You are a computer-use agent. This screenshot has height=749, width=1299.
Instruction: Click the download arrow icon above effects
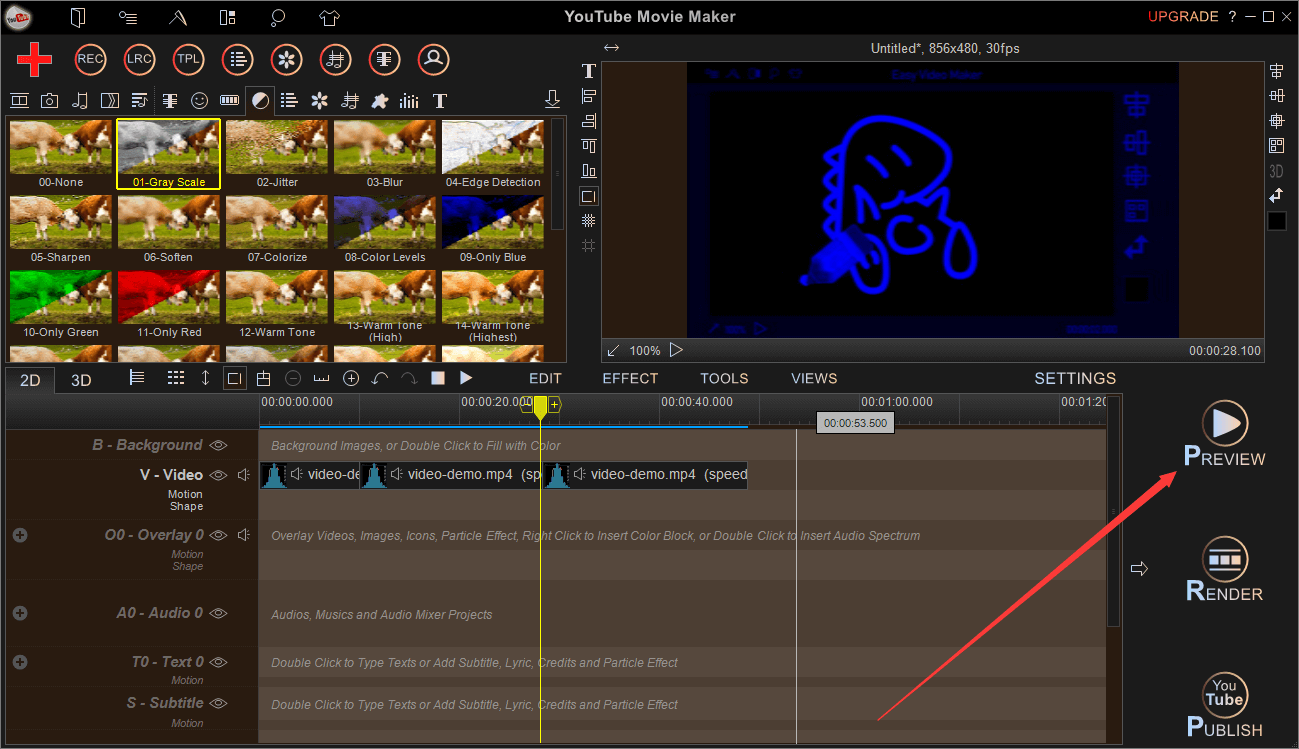coord(552,99)
